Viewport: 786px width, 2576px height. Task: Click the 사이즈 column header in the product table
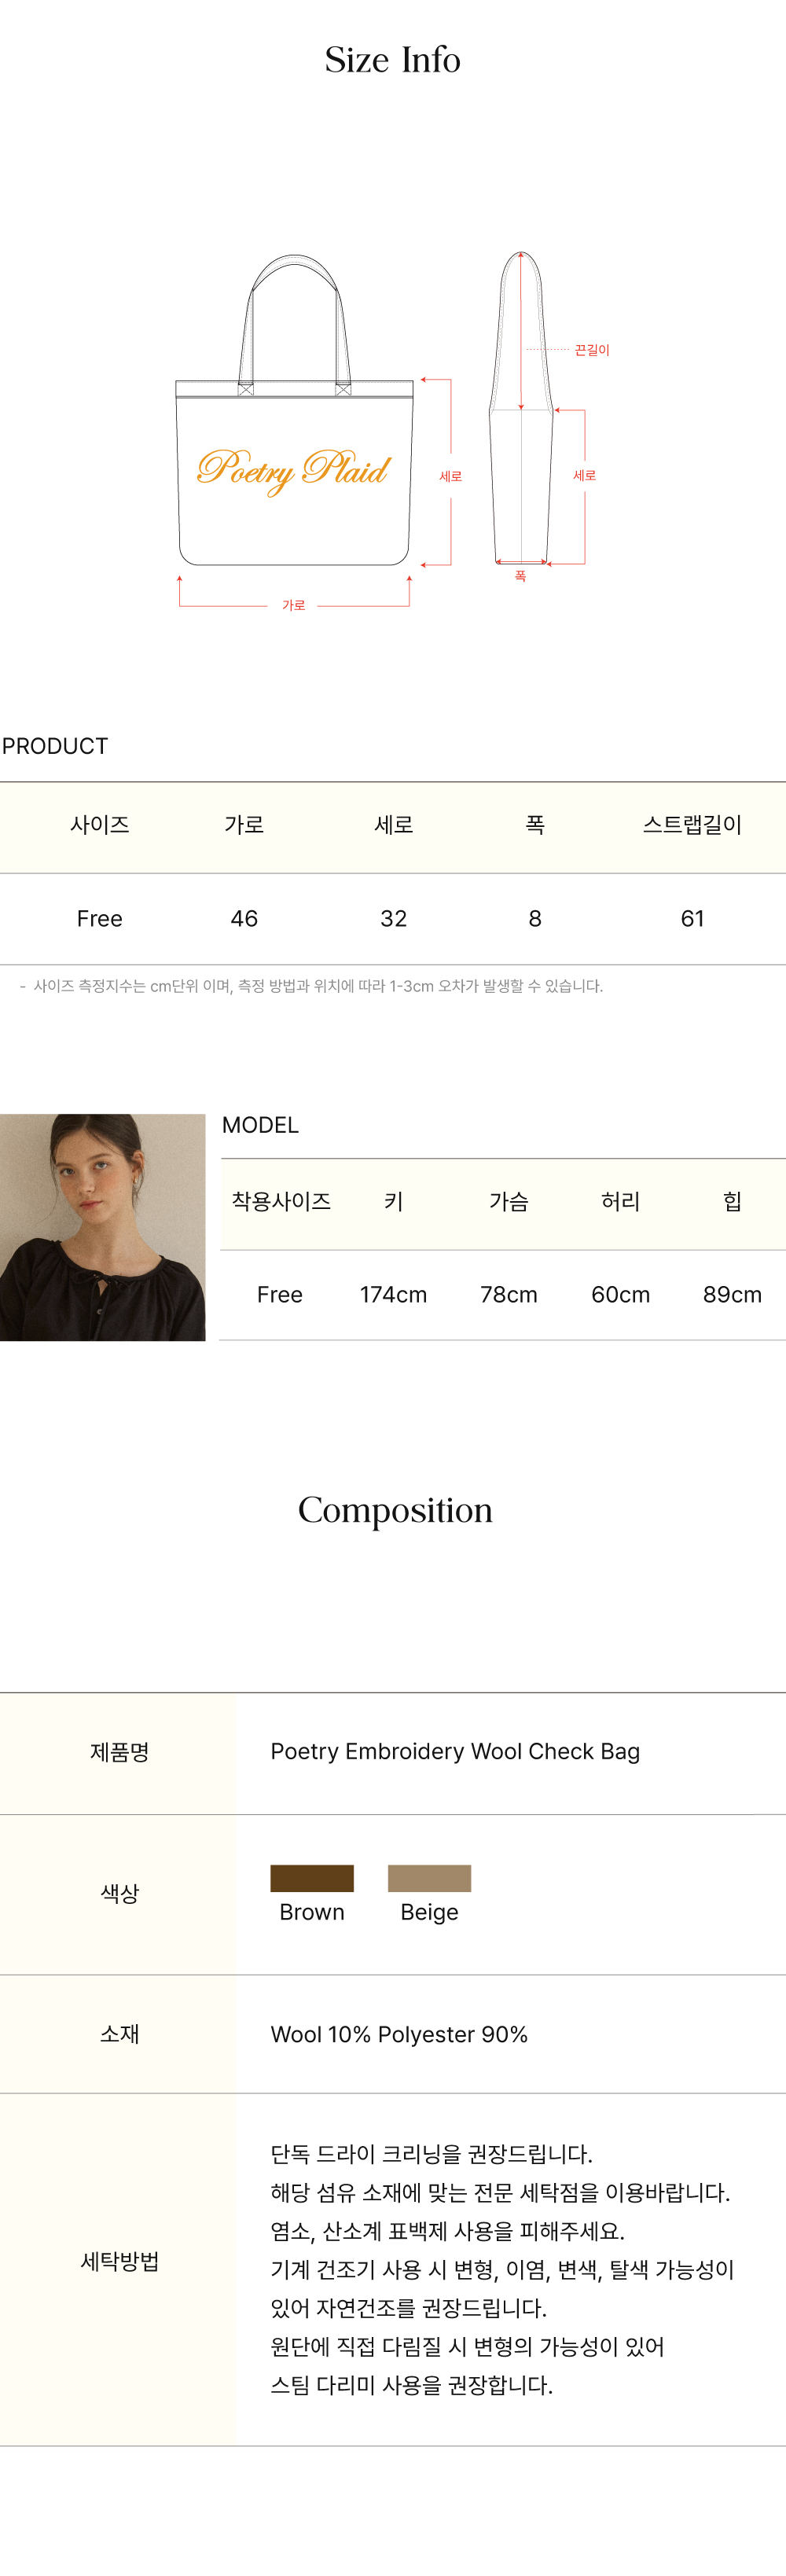click(100, 825)
